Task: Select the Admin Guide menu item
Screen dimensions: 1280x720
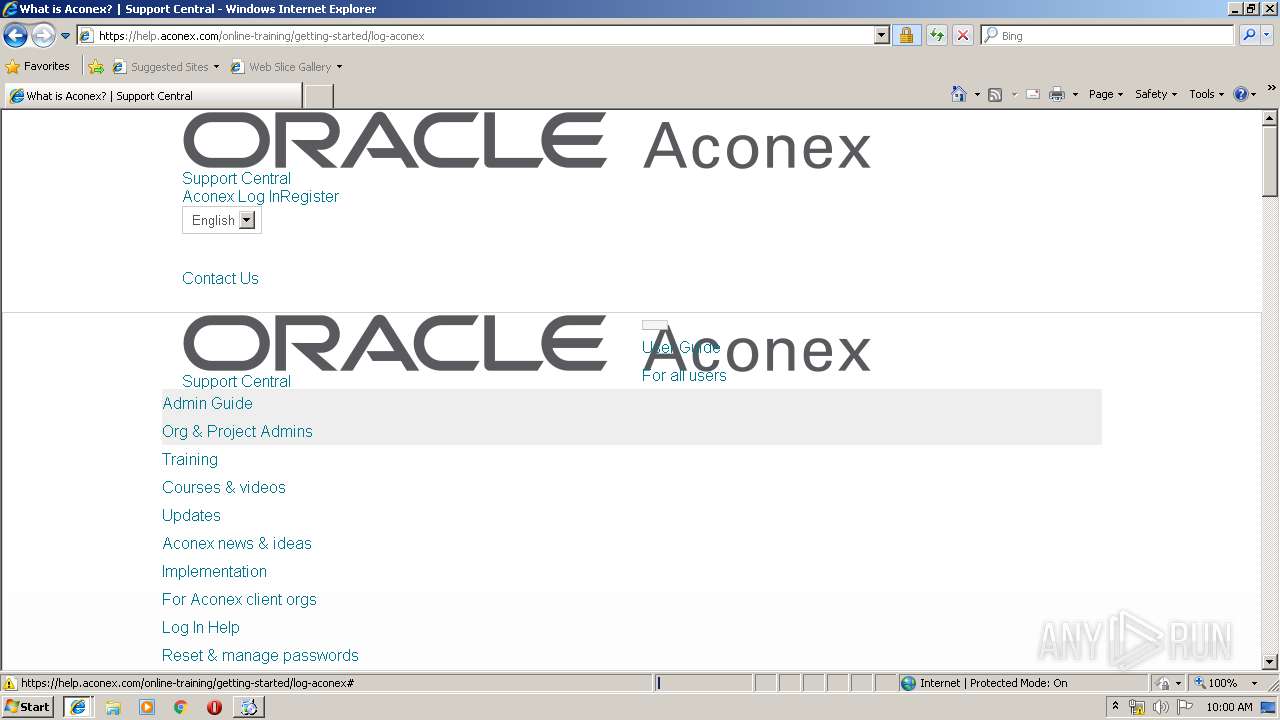Action: coord(207,403)
